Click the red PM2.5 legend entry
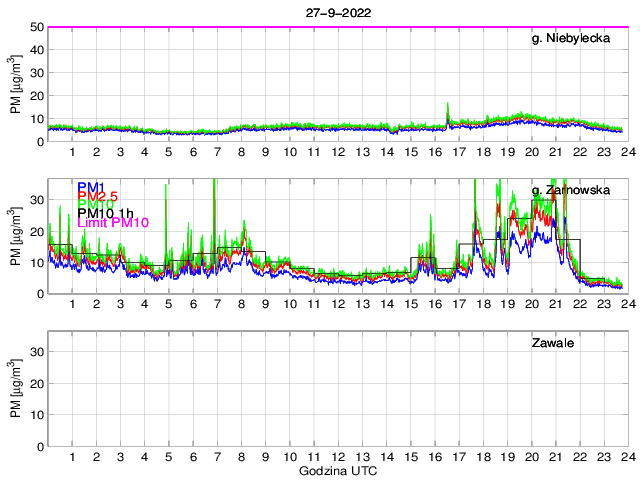 pyautogui.click(x=97, y=198)
